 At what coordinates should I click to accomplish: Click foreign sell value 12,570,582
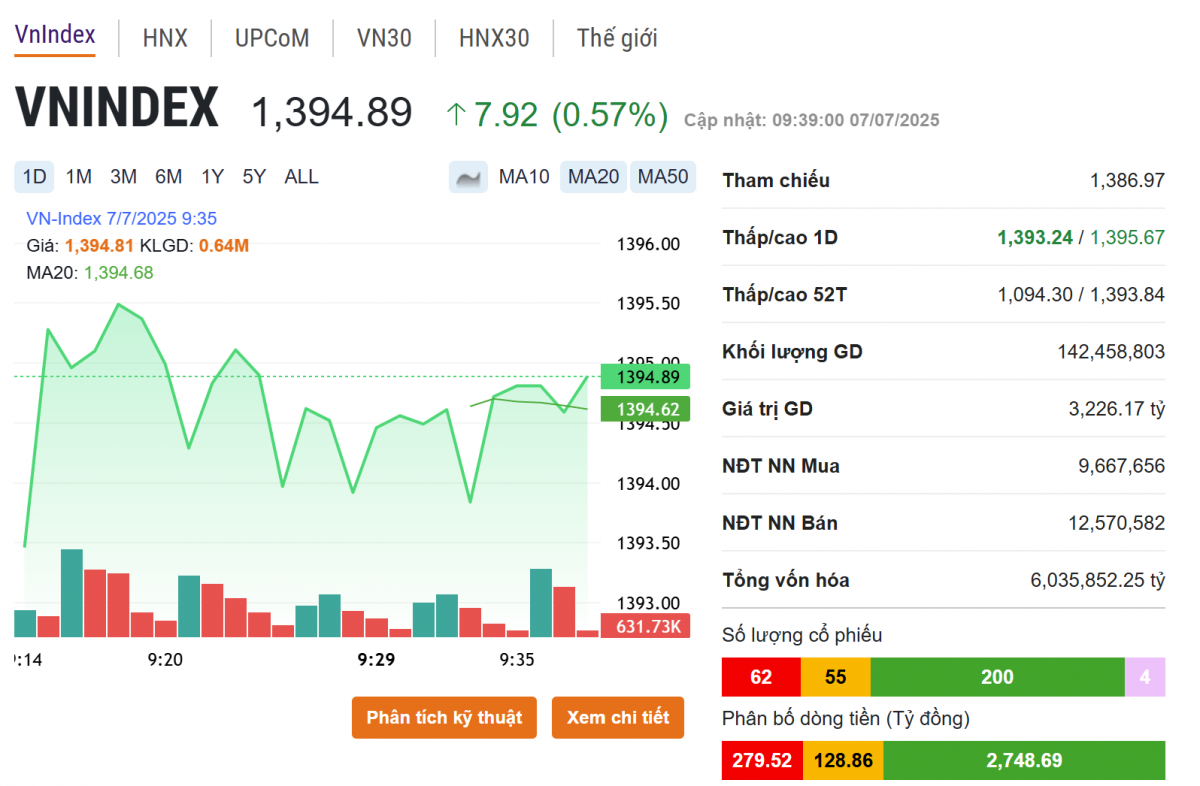tap(1117, 523)
